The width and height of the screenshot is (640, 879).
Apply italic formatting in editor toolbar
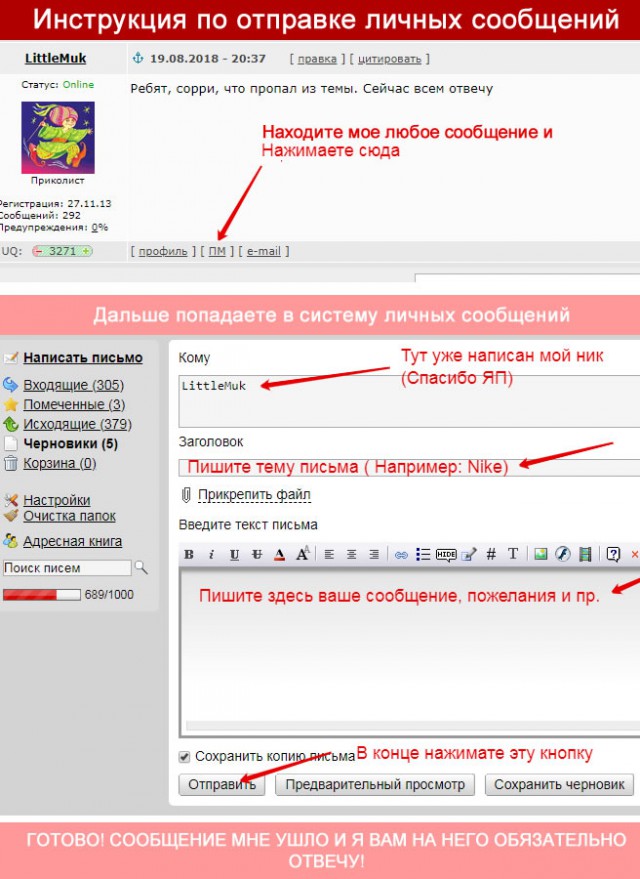pos(211,554)
